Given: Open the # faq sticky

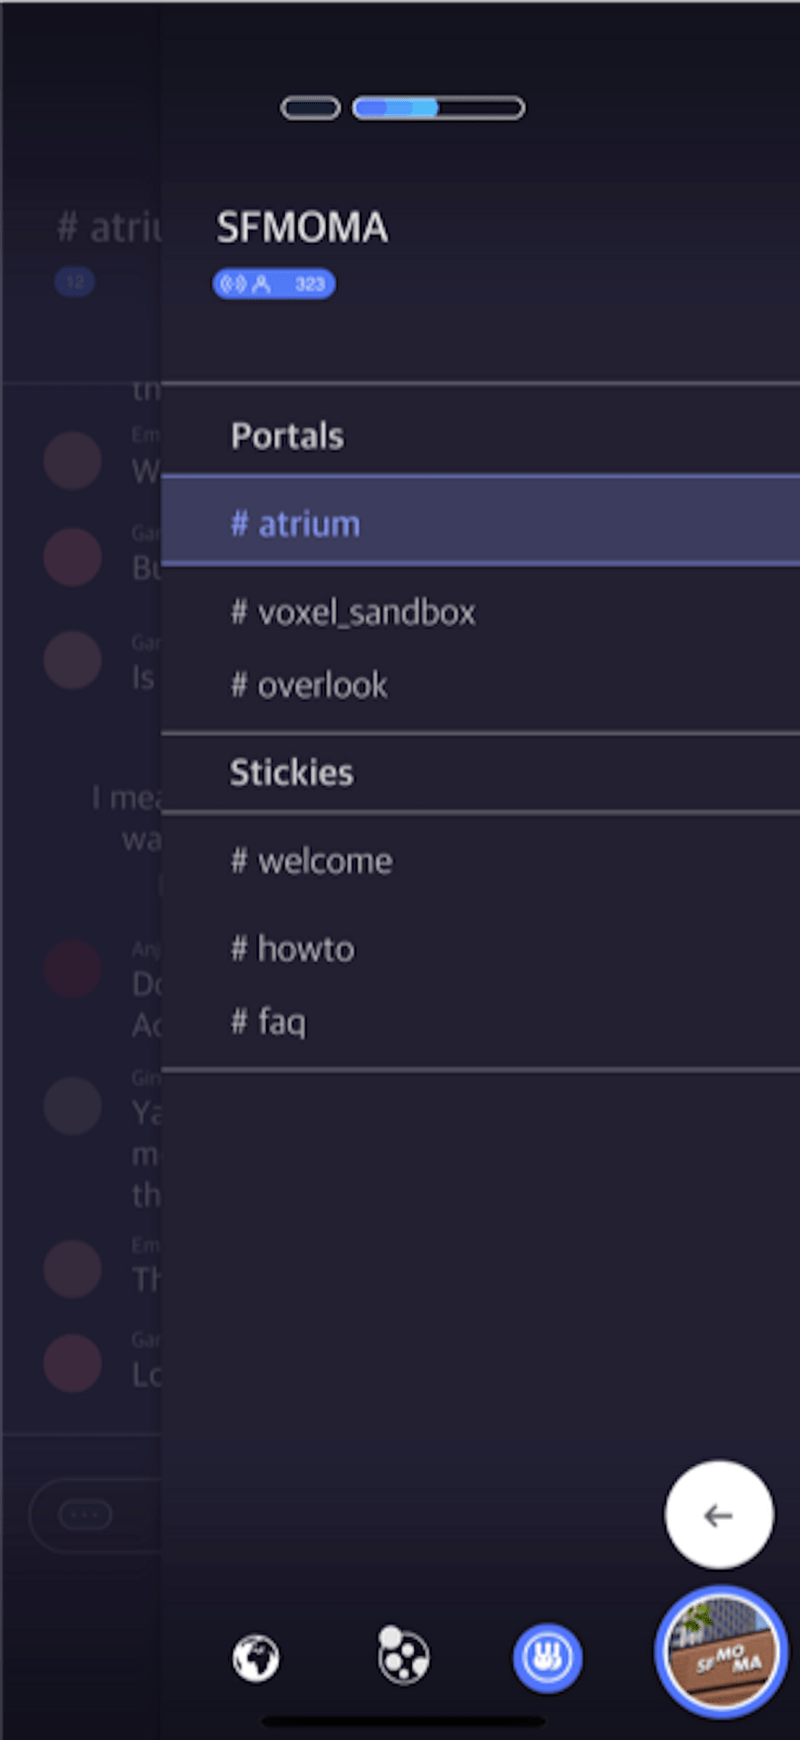Looking at the screenshot, I should pyautogui.click(x=480, y=1021).
